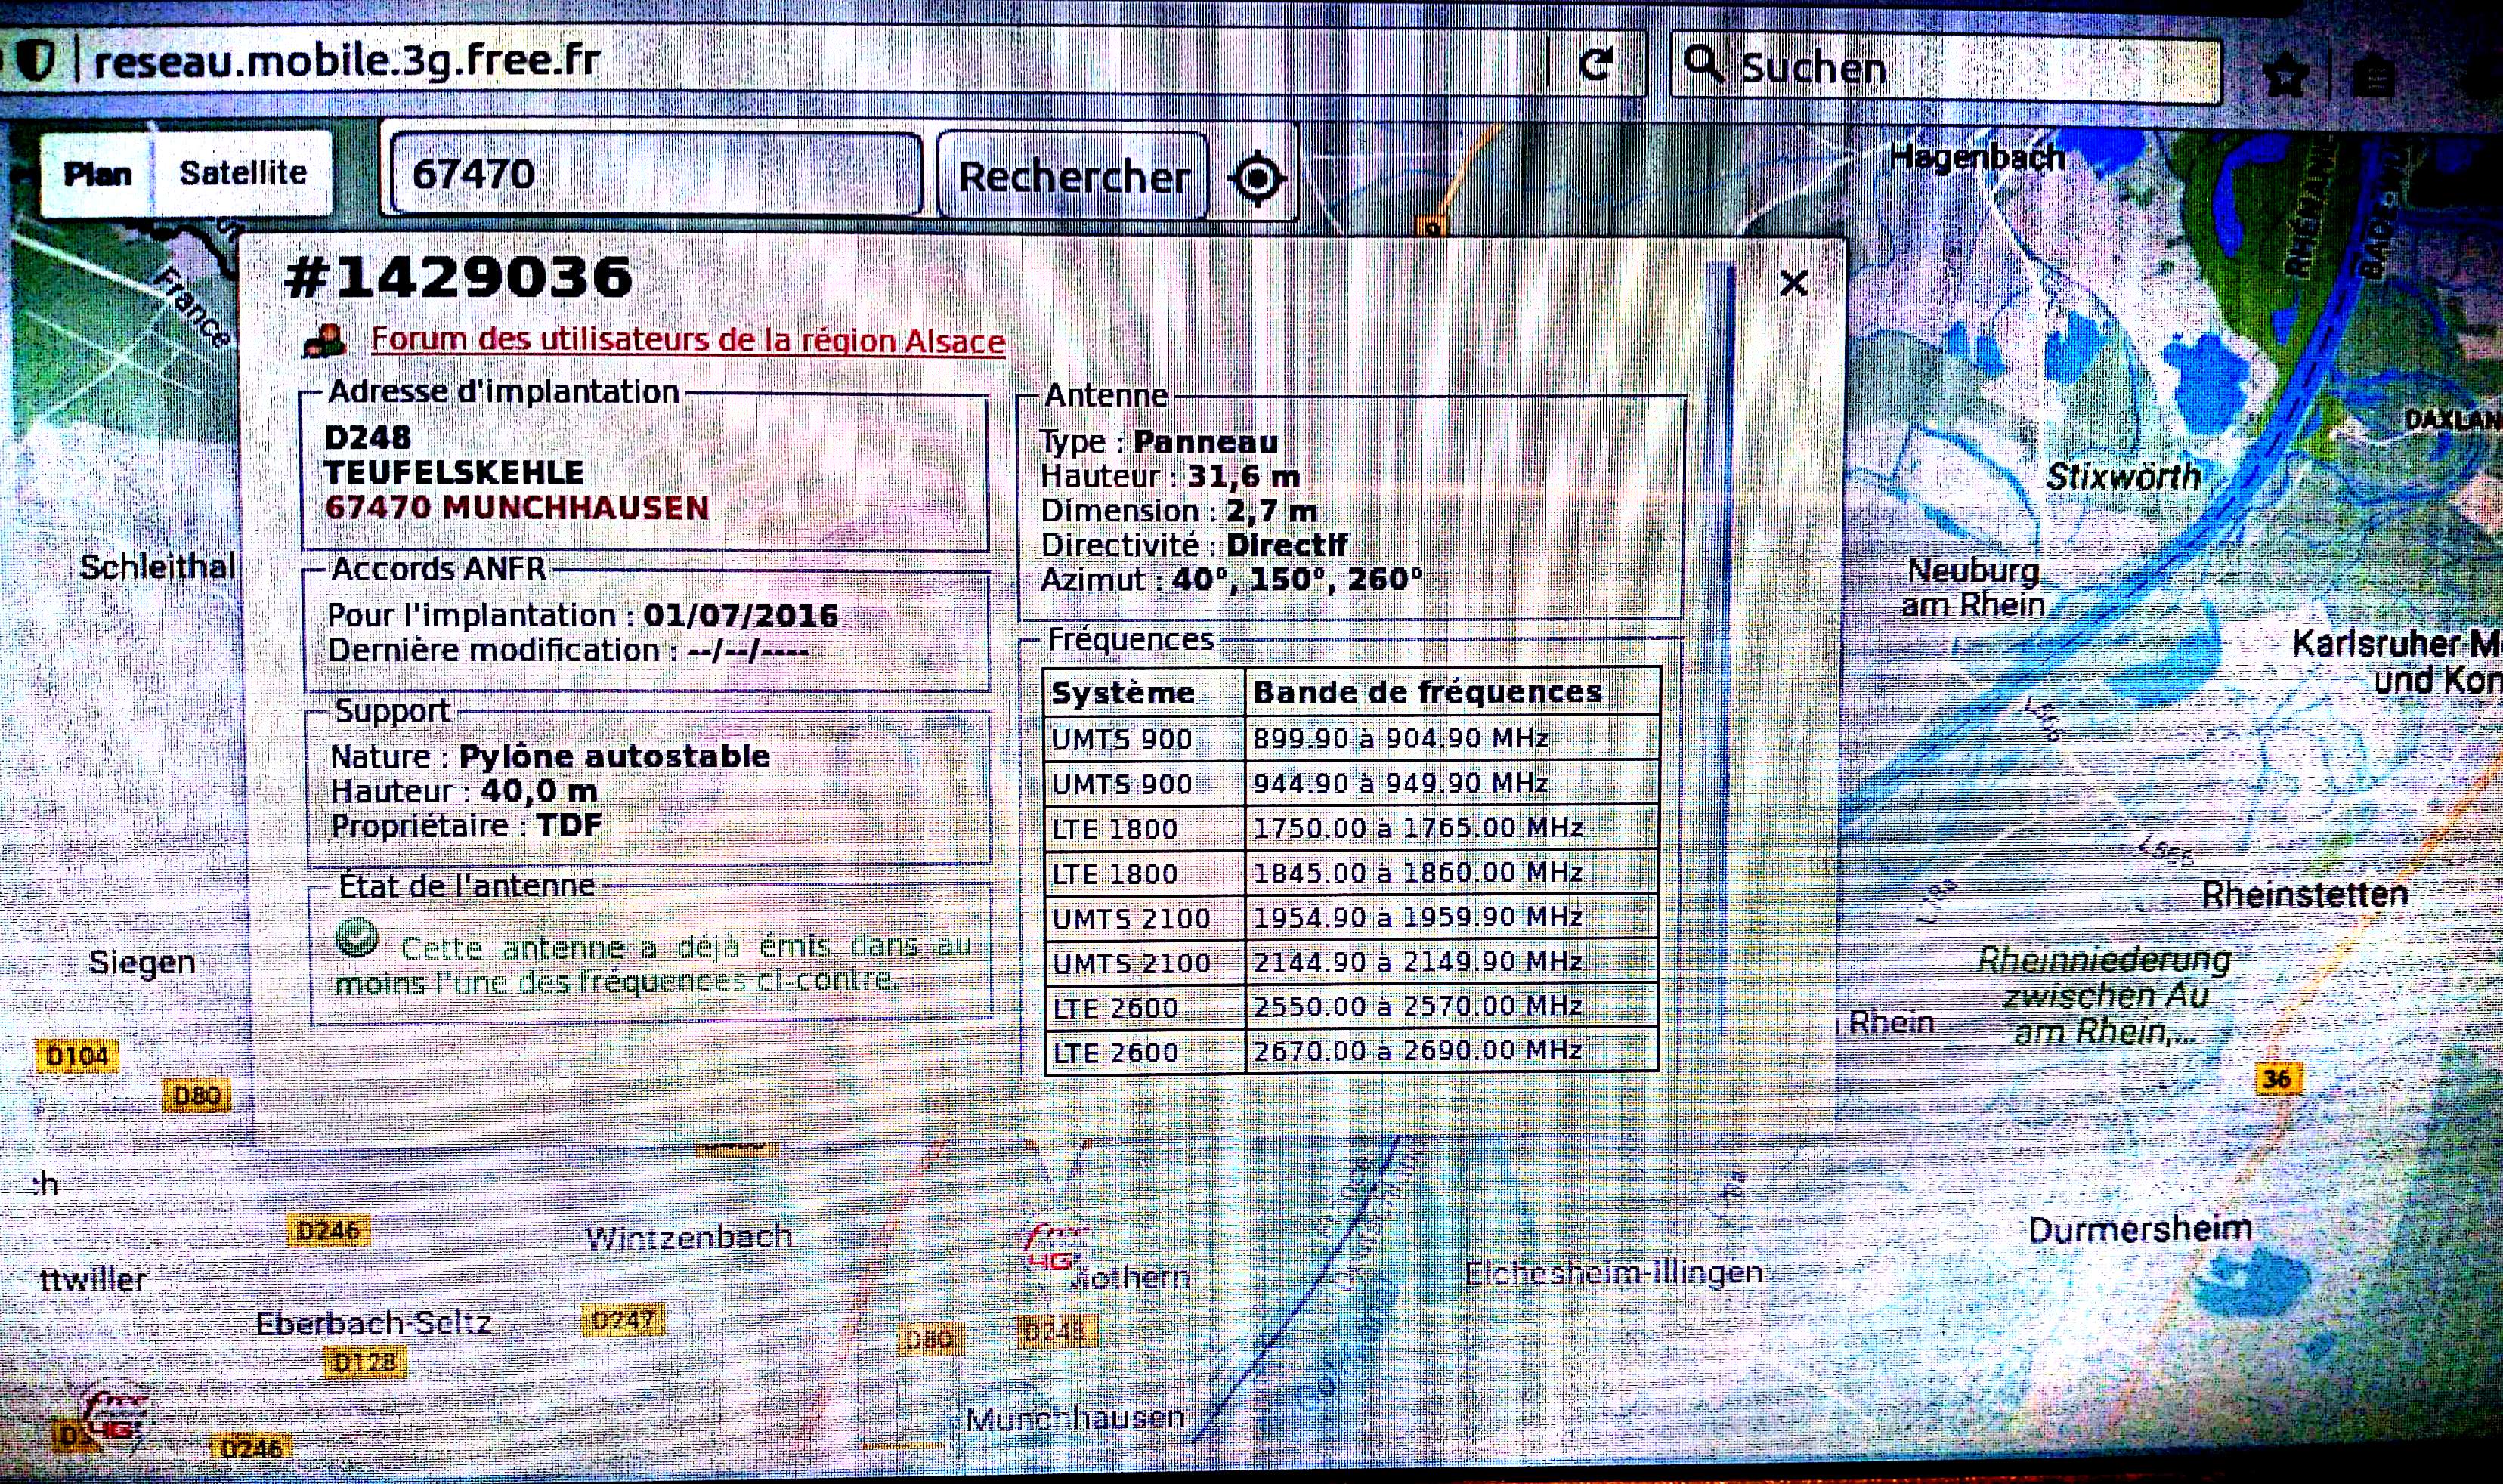
Task: Click the magnifier icon in the search box
Action: tap(1704, 64)
